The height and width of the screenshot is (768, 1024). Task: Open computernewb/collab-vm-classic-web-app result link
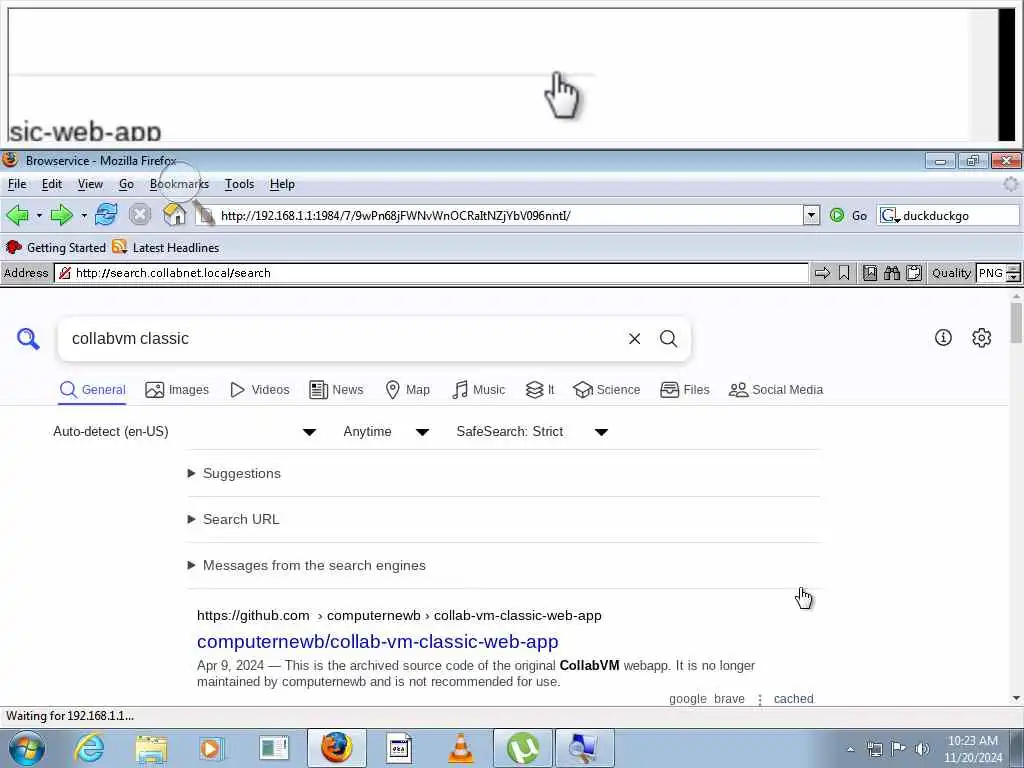(x=377, y=641)
